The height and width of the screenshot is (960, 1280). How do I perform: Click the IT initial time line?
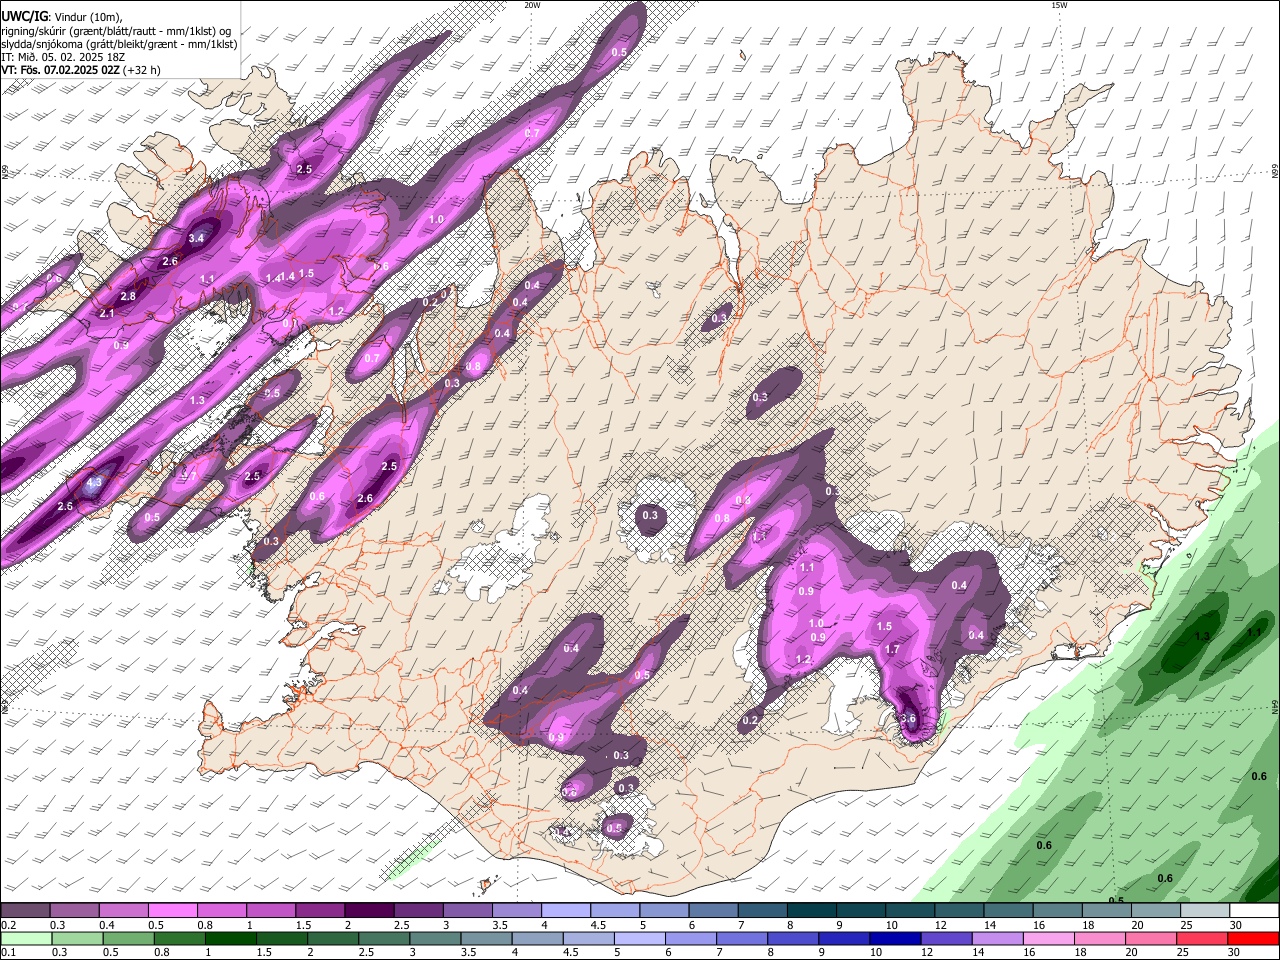point(64,57)
